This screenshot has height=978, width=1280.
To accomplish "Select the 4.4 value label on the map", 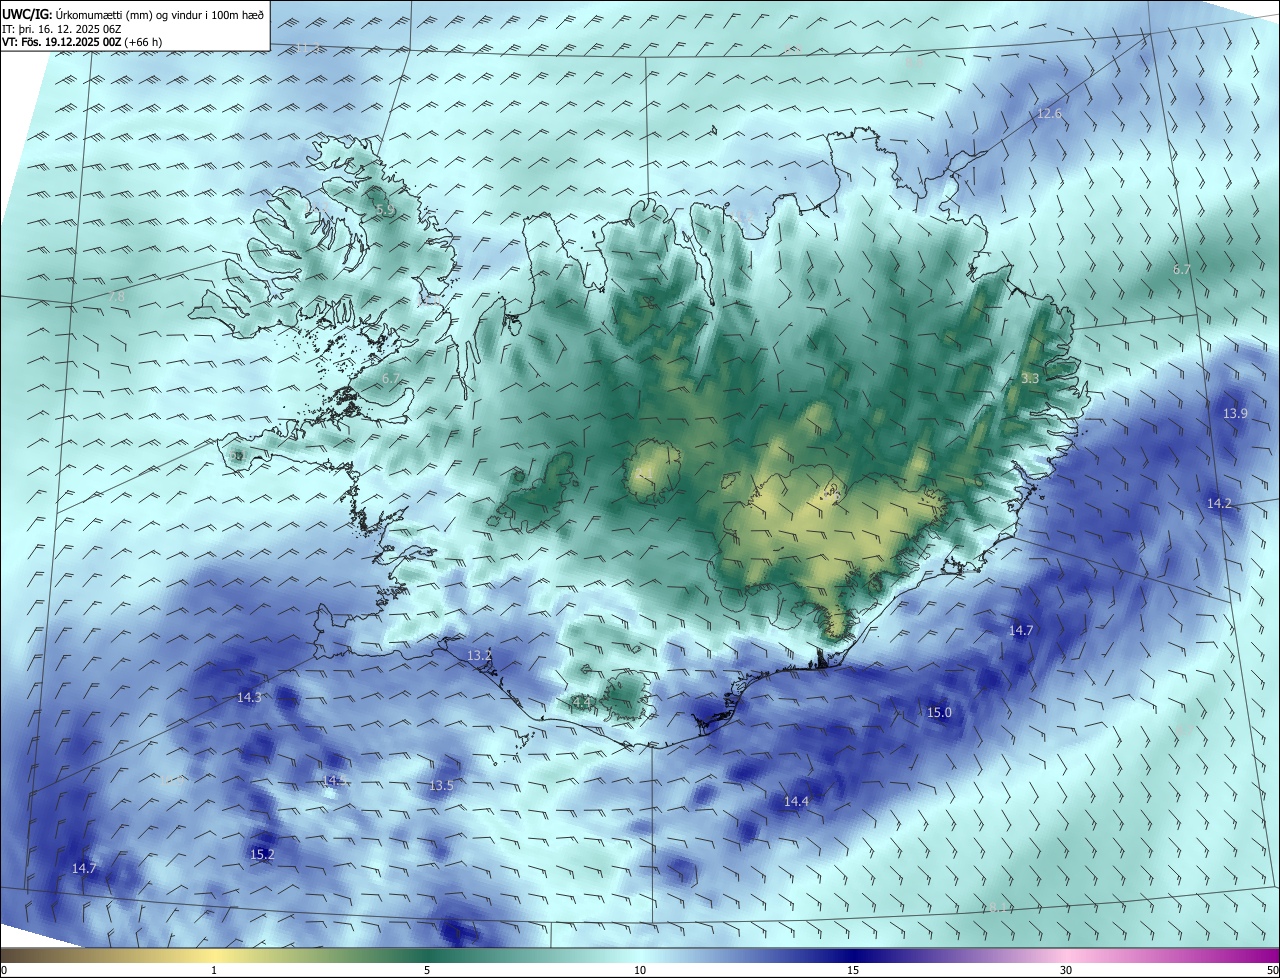I will pos(582,703).
